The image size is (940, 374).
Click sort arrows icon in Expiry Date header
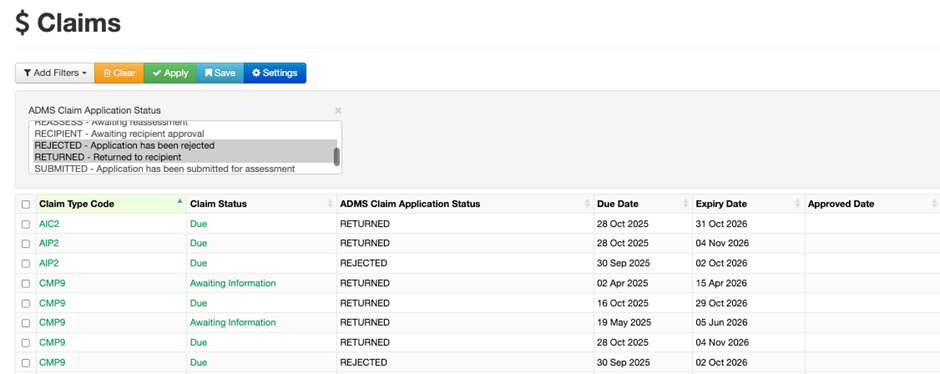coord(797,204)
